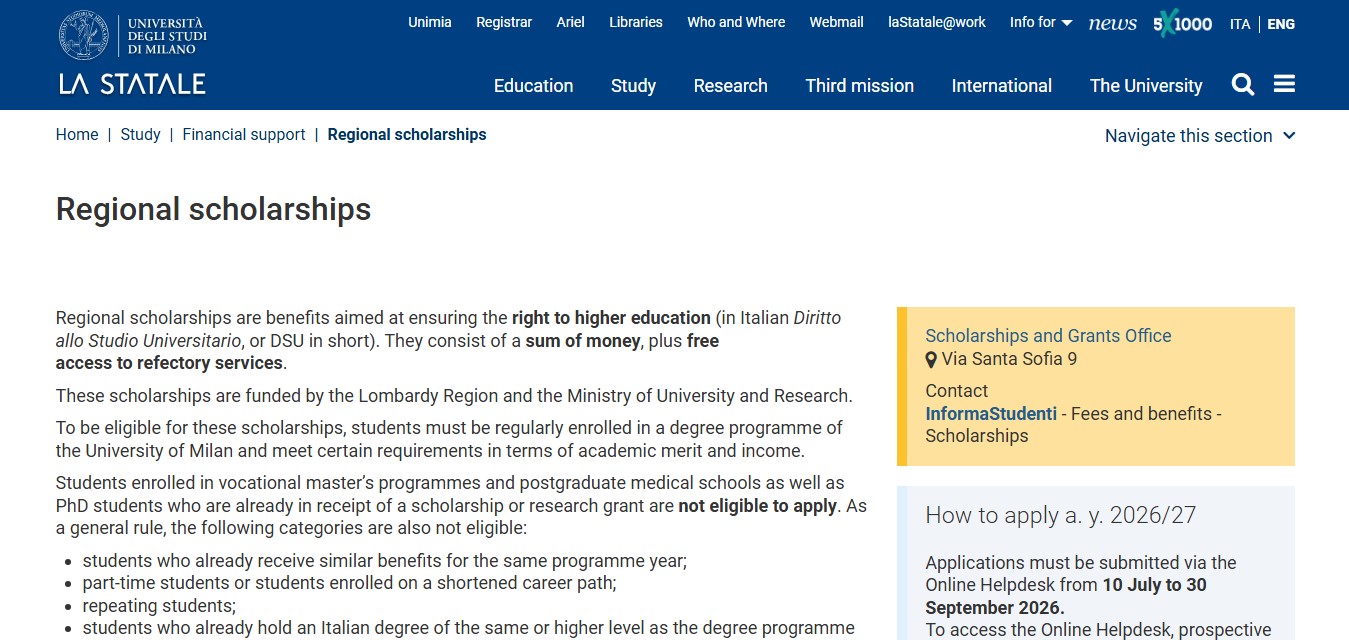Open the hamburger menu icon
Screen dimensions: 1349x640
1285,84
